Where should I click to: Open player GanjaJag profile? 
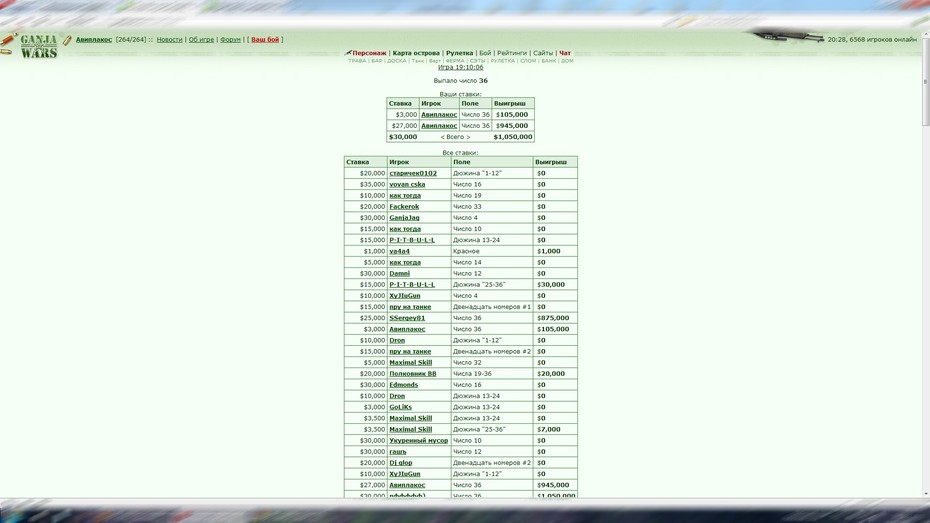coord(404,218)
